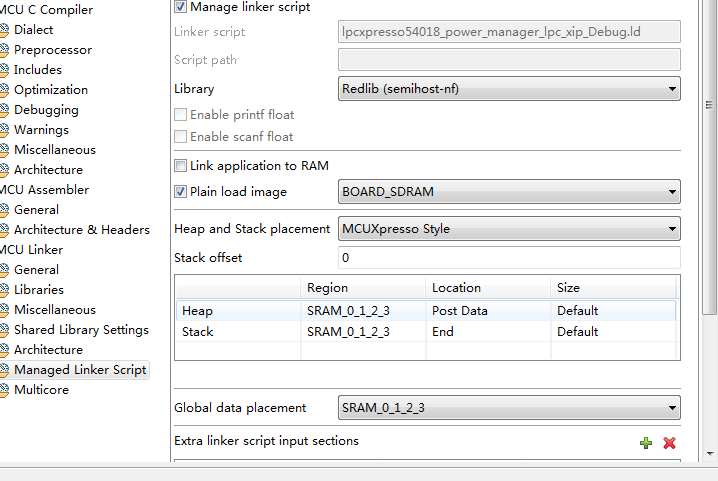Select the Architecture & Headers item
718x481 pixels.
[81, 230]
